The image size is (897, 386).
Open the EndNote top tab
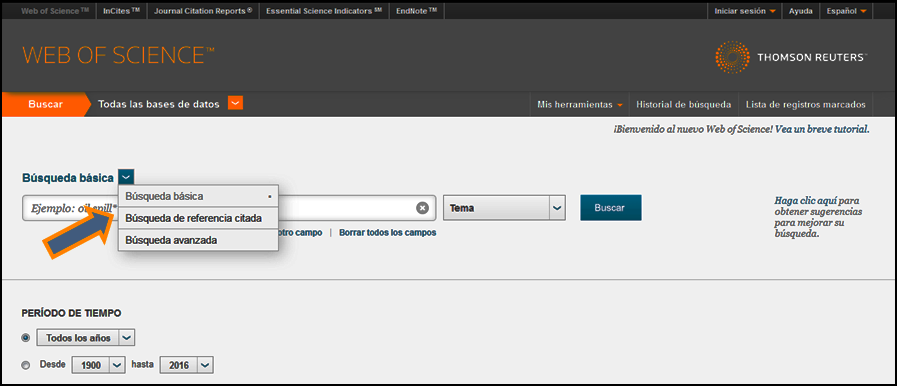pos(416,11)
